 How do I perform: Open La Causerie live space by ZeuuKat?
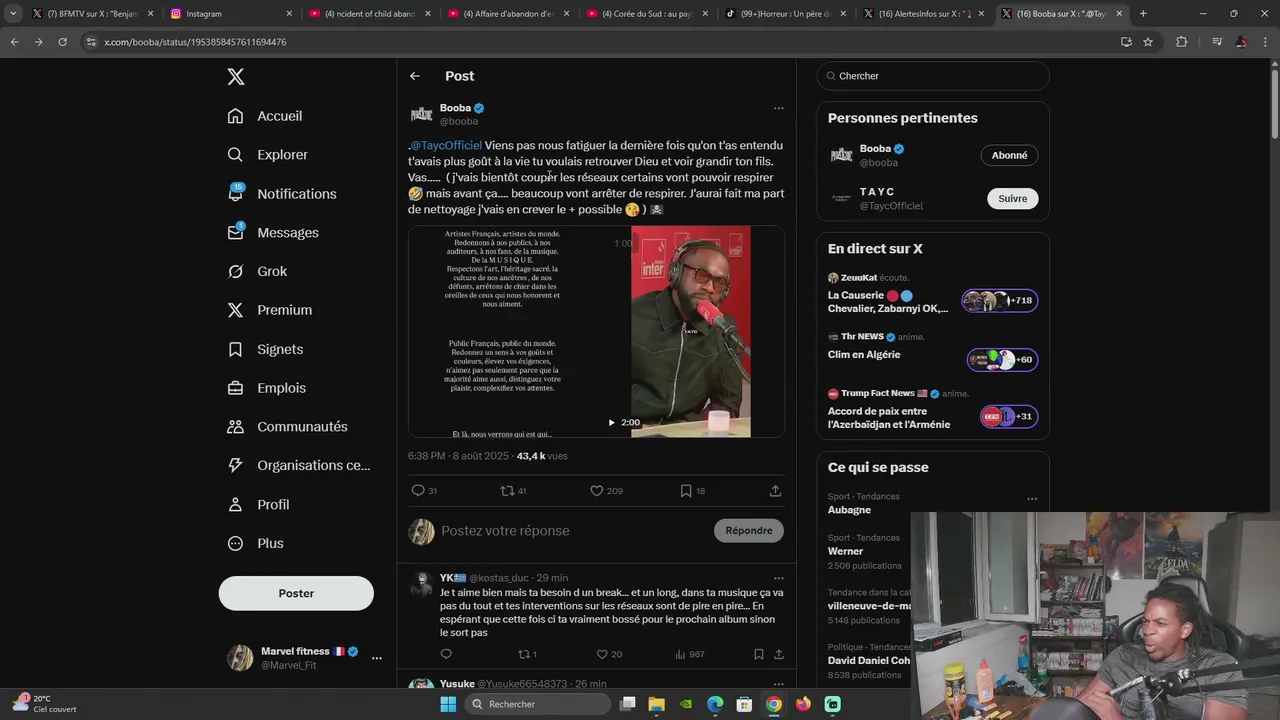pyautogui.click(x=933, y=294)
